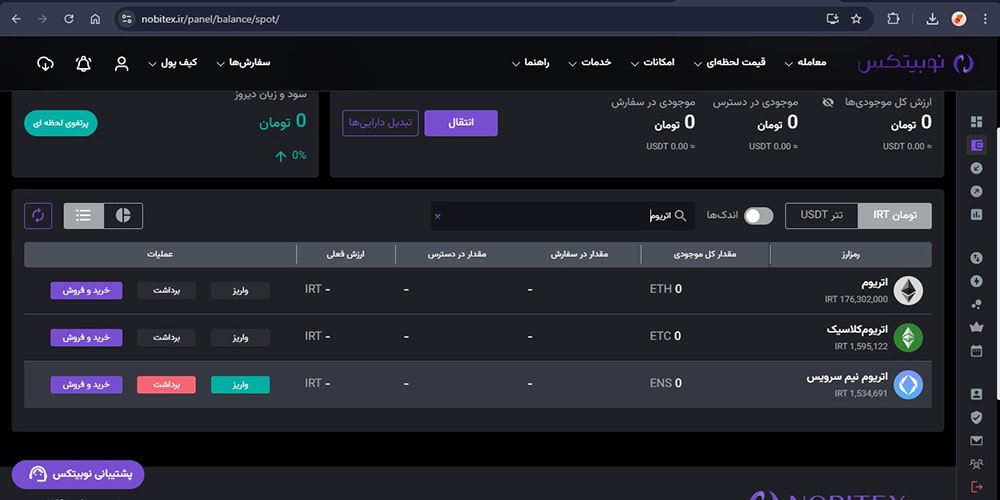The height and width of the screenshot is (500, 1000).
Task: Switch to pie chart view
Action: point(123,215)
